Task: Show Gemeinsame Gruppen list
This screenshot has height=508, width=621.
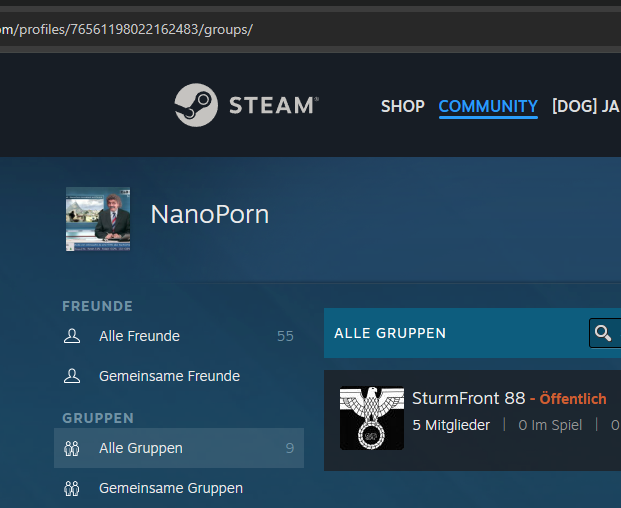Action: click(x=170, y=488)
